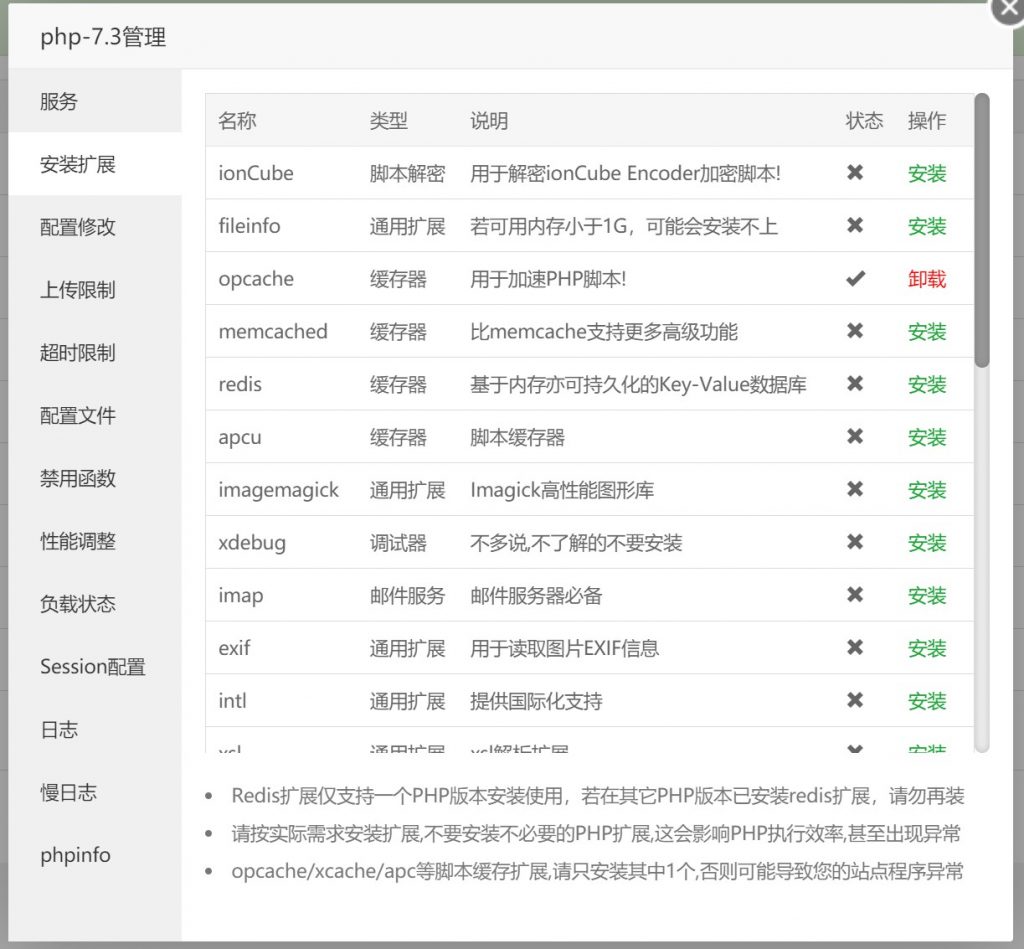The width and height of the screenshot is (1024, 949).
Task: View the phpinfo tab
Action: coord(75,856)
